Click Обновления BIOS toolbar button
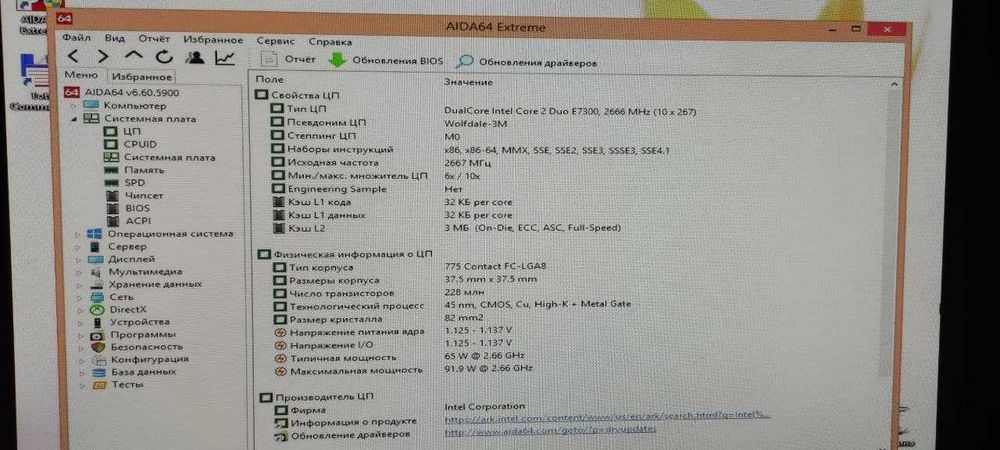The image size is (1000, 450). (385, 61)
